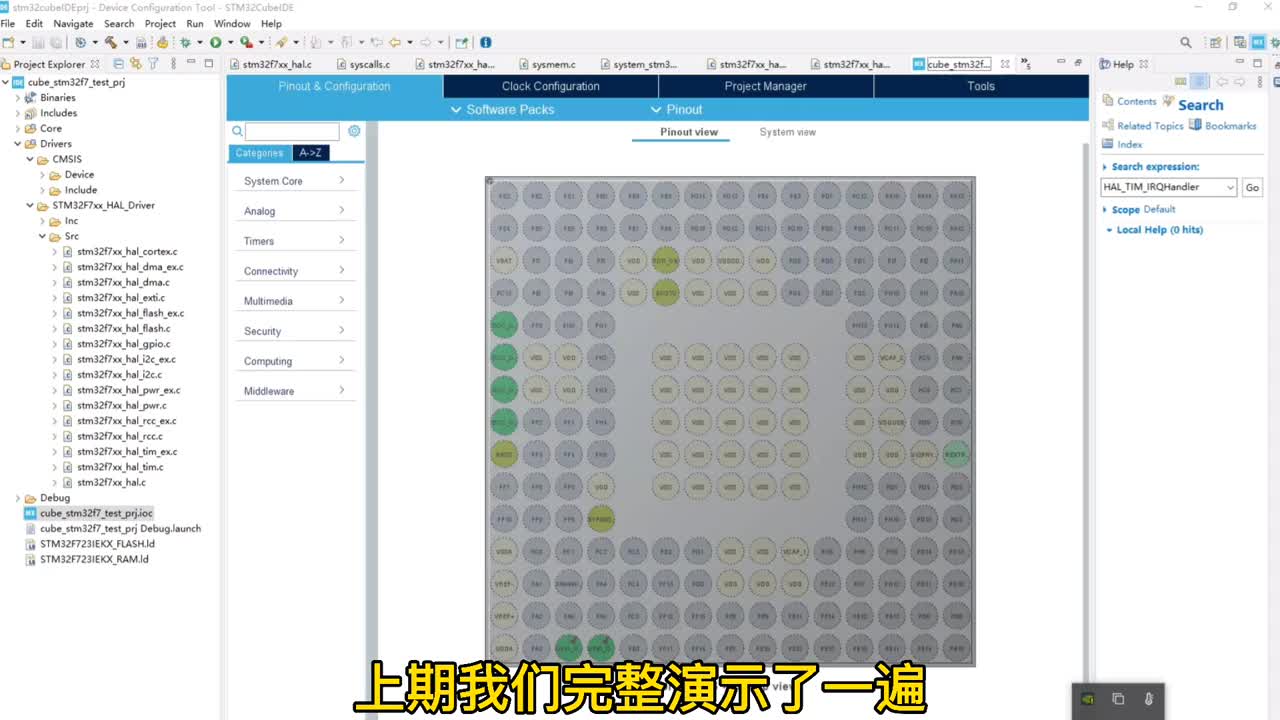The width and height of the screenshot is (1280, 720).
Task: Click the Show in external window Help icon
Action: coord(1181,82)
